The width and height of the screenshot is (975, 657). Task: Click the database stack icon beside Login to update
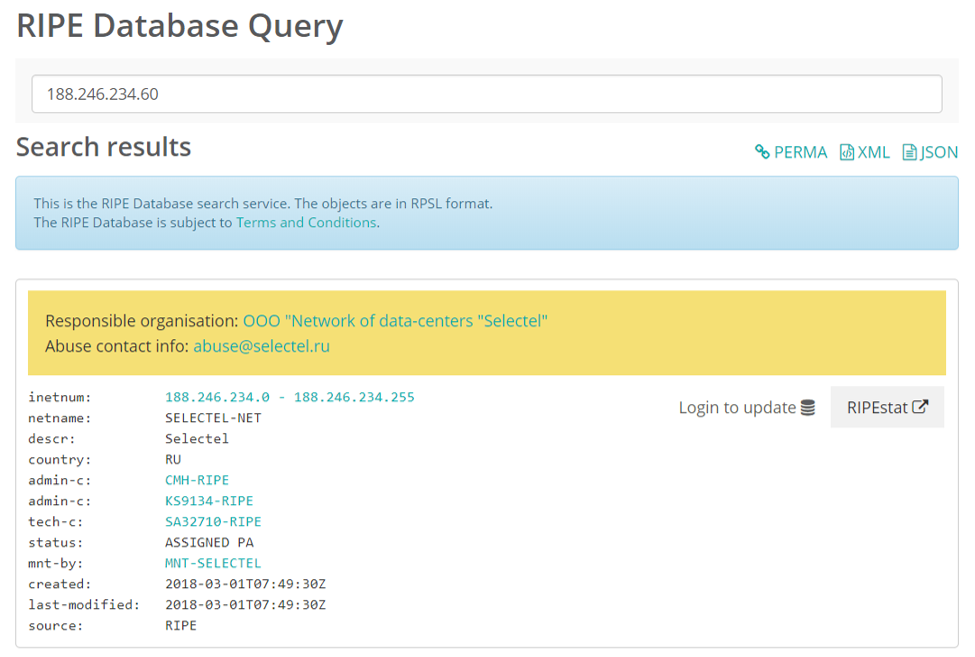pyautogui.click(x=808, y=408)
